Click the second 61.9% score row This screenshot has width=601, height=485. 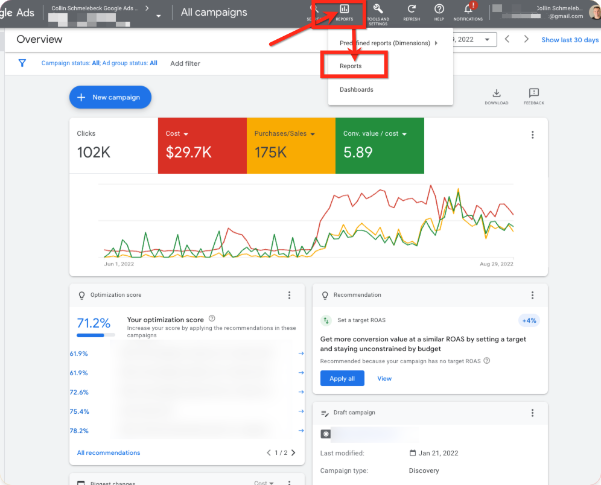(x=79, y=373)
